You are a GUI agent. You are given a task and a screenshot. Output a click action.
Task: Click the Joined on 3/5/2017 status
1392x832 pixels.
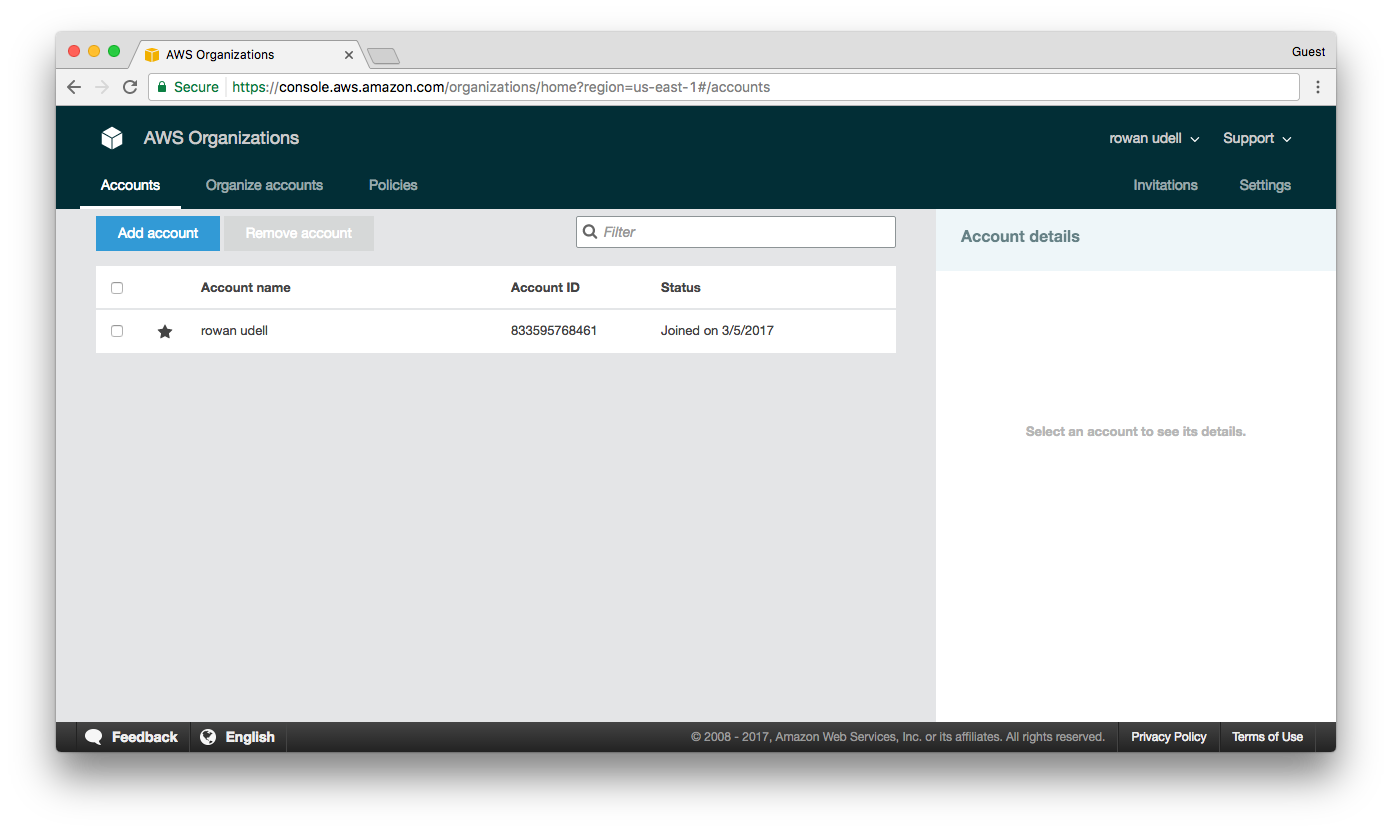[x=717, y=331]
